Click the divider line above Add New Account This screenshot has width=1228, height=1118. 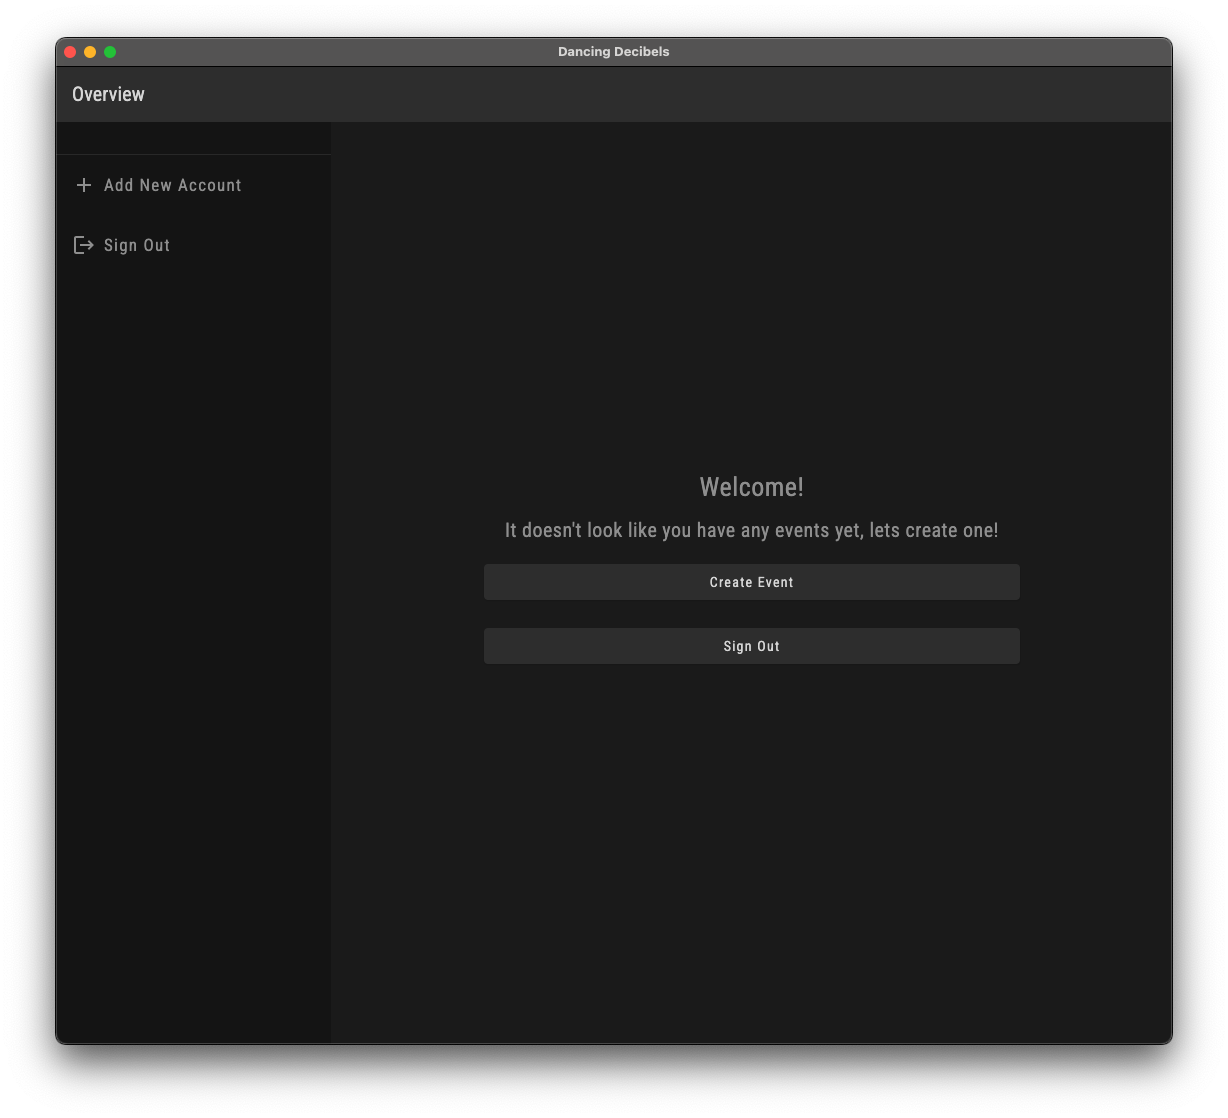[193, 155]
